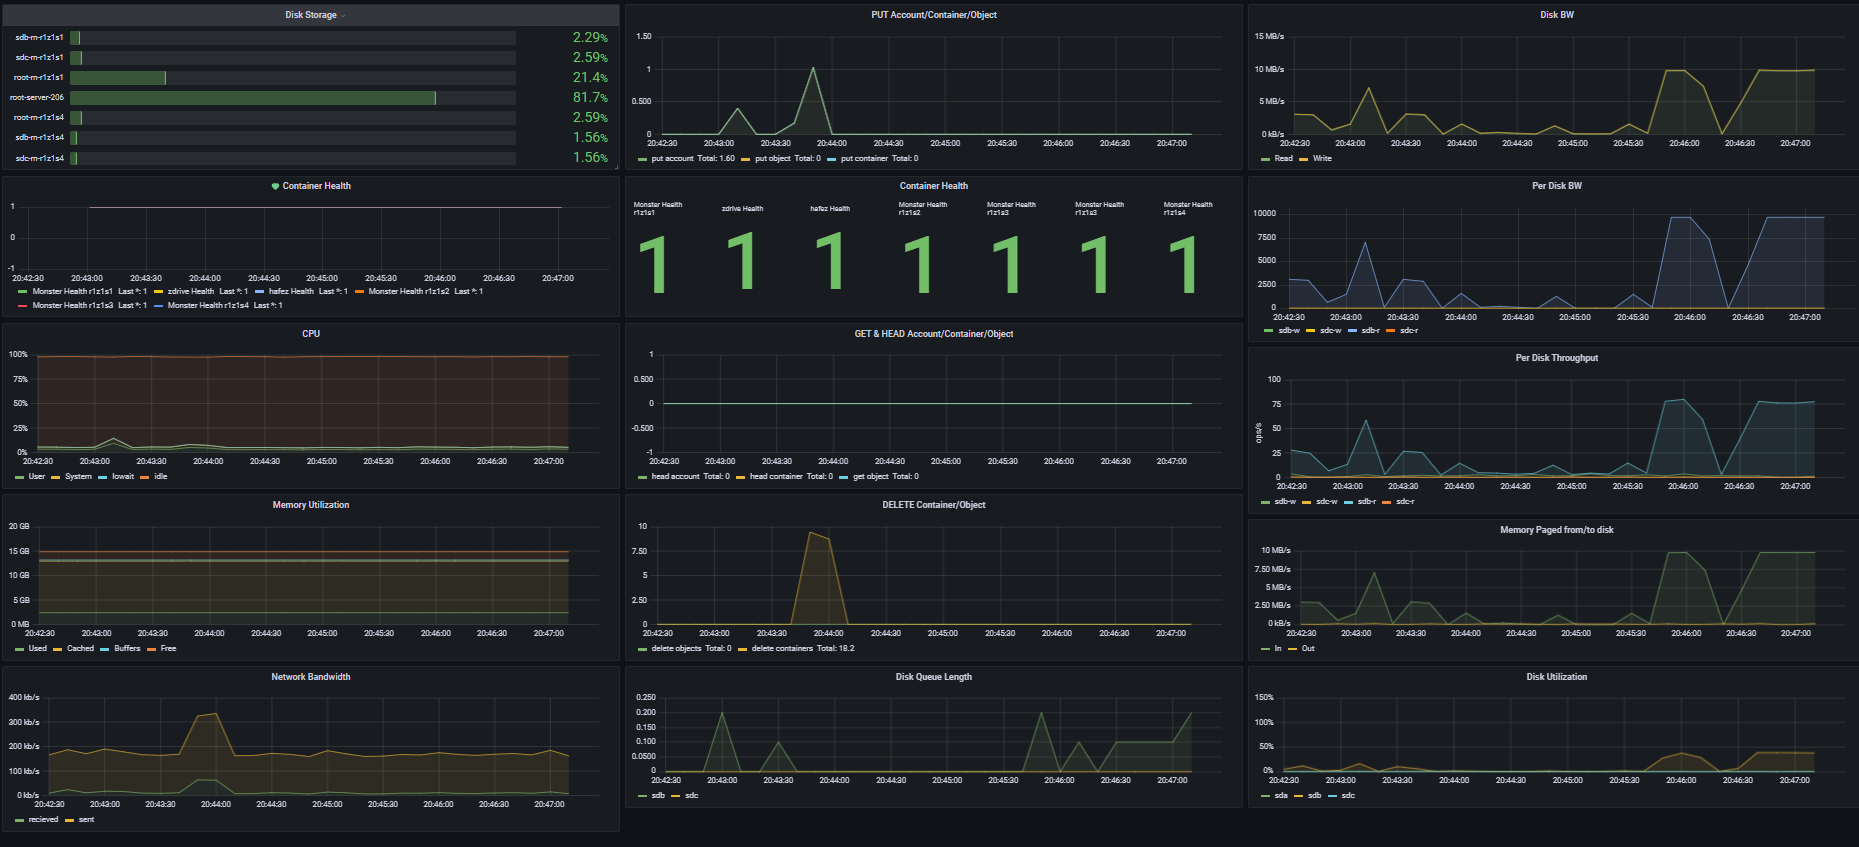
Task: Click the orange idle legend color marker
Action: pos(145,477)
